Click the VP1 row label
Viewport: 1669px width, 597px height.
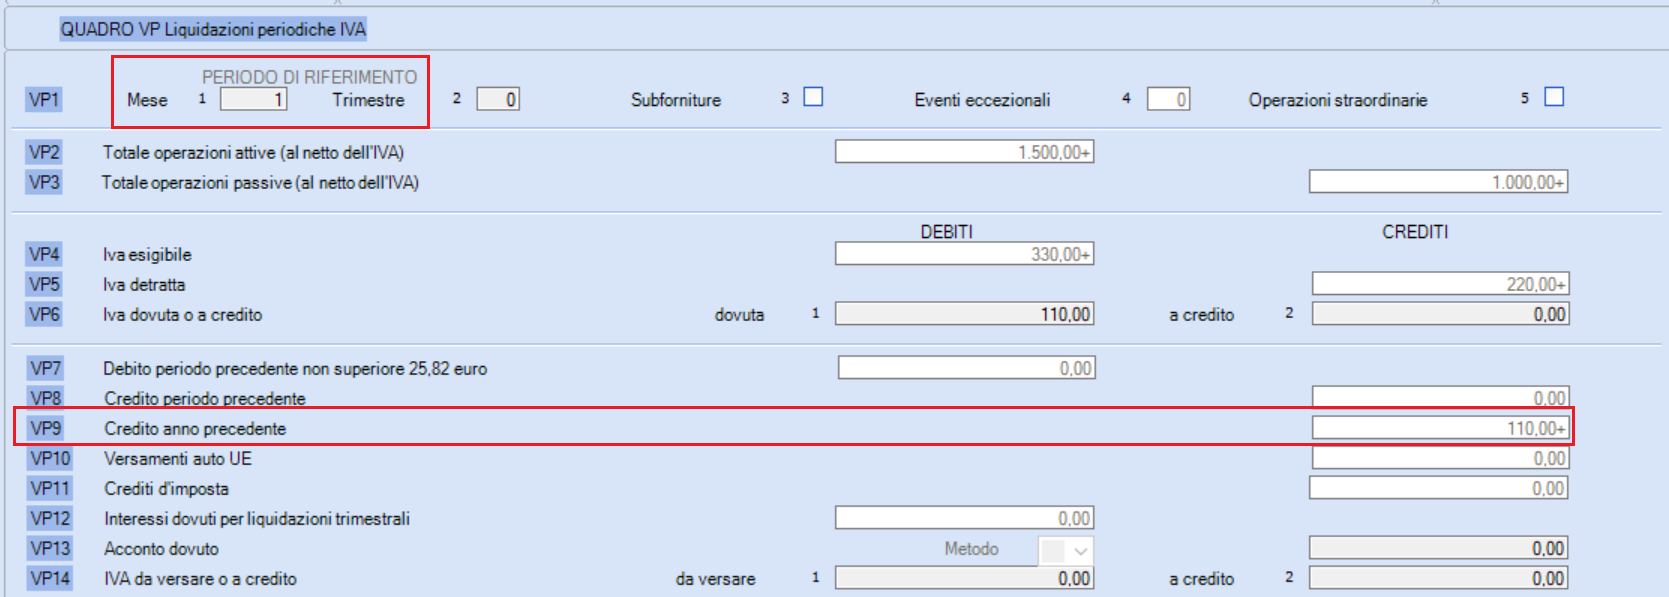click(x=44, y=99)
